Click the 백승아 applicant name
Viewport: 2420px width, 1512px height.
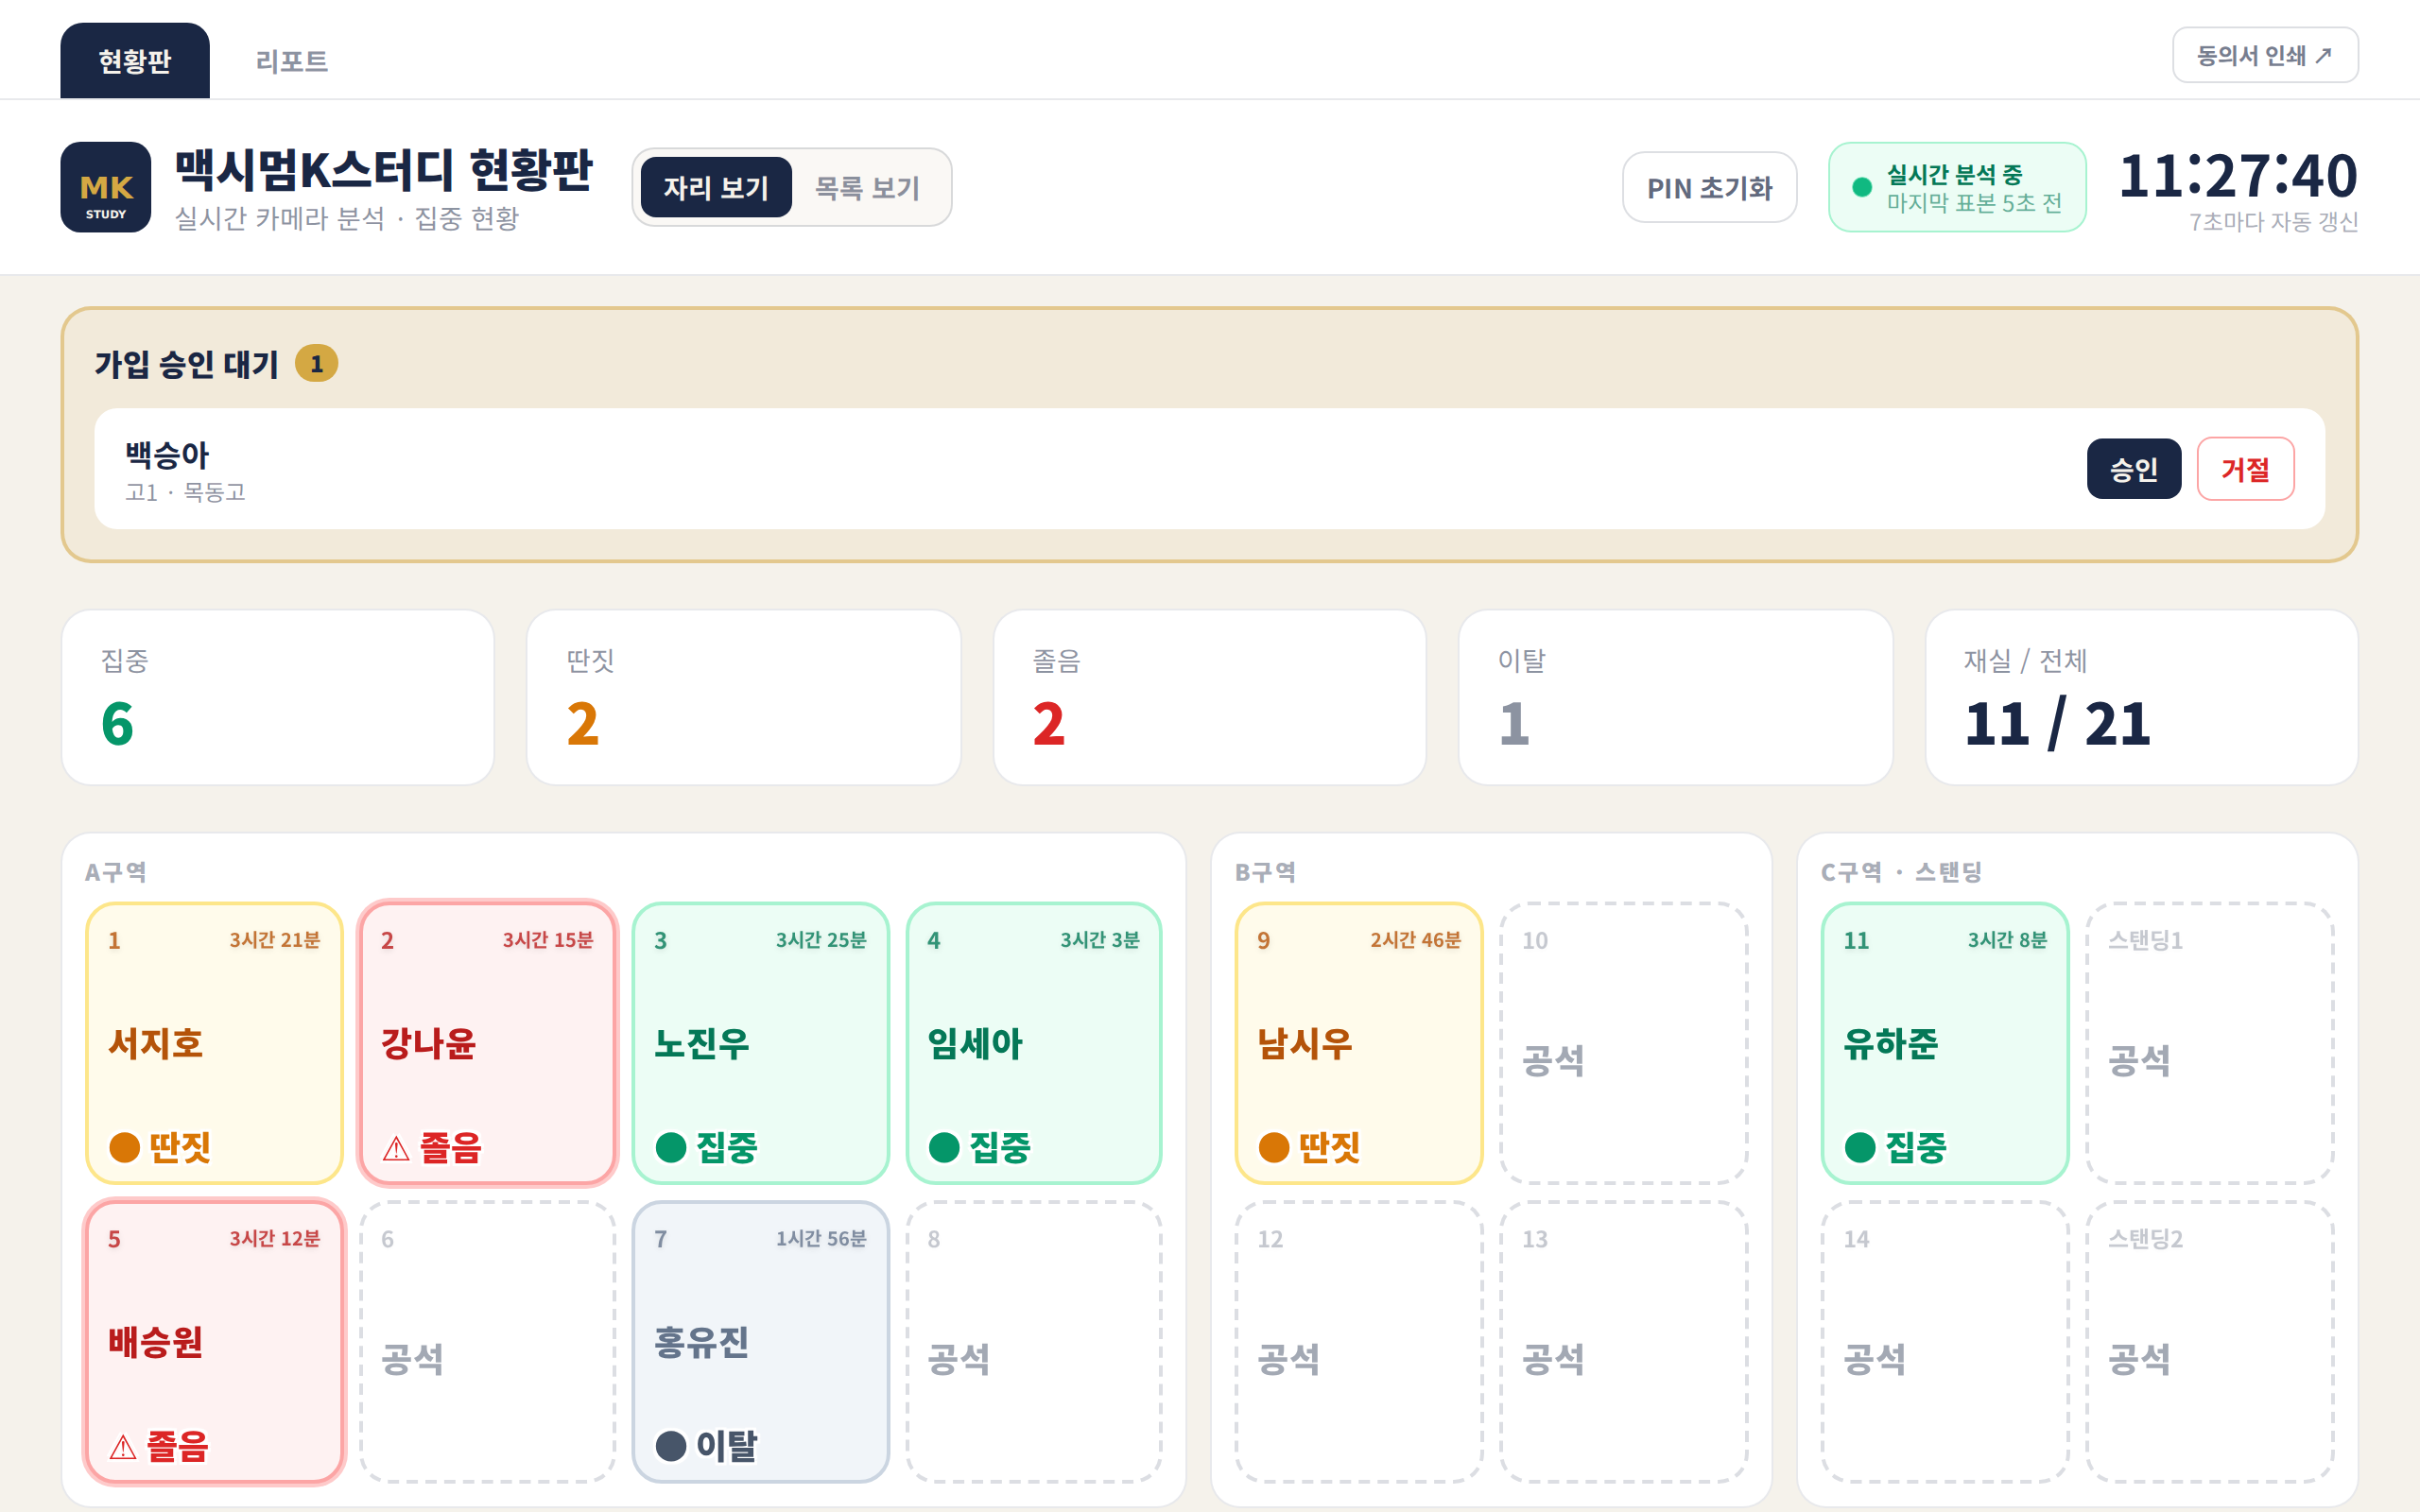click(x=167, y=455)
